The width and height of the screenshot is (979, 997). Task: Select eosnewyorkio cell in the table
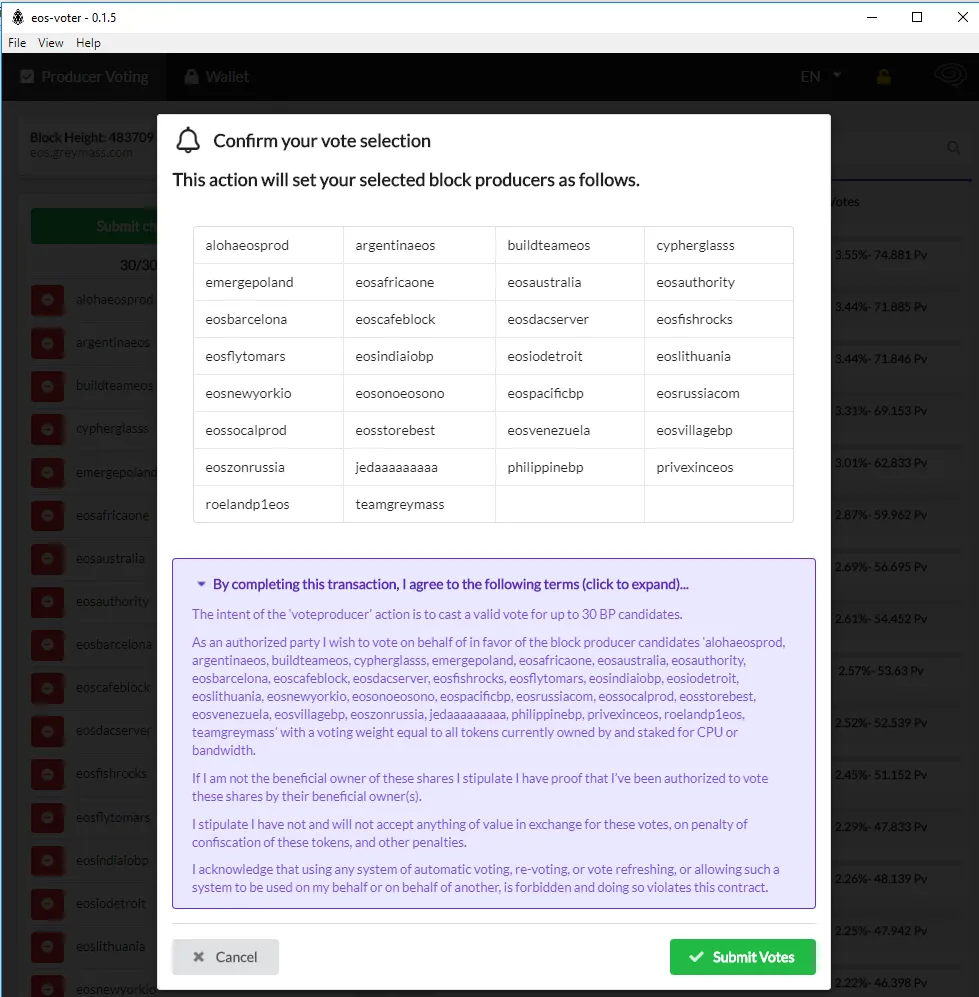268,393
